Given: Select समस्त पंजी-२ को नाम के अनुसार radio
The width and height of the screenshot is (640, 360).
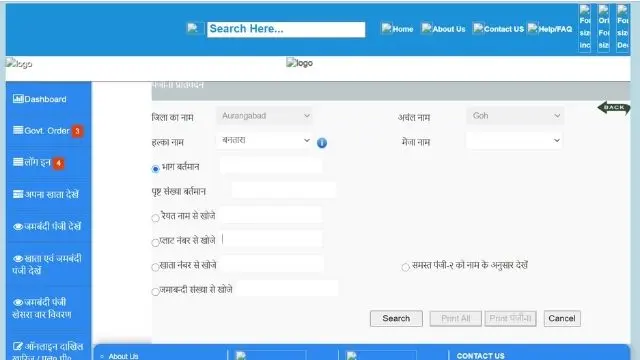Looking at the screenshot, I should [405, 267].
